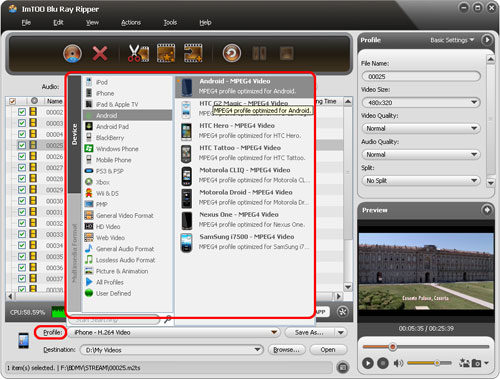Screen dimensions: 500x379
Task: Uncheck the checkbox for title 00003
Action: click(x=22, y=123)
